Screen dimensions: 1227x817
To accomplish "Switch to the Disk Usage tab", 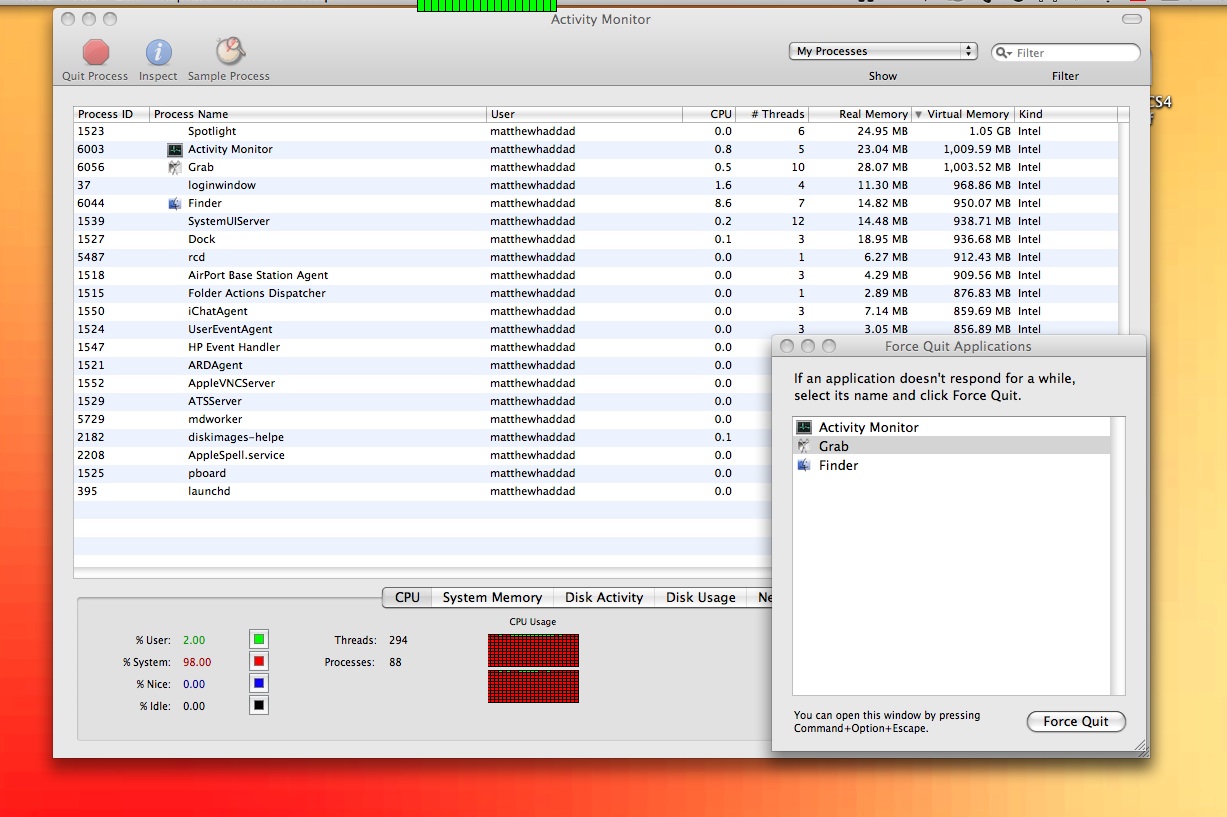I will point(700,597).
